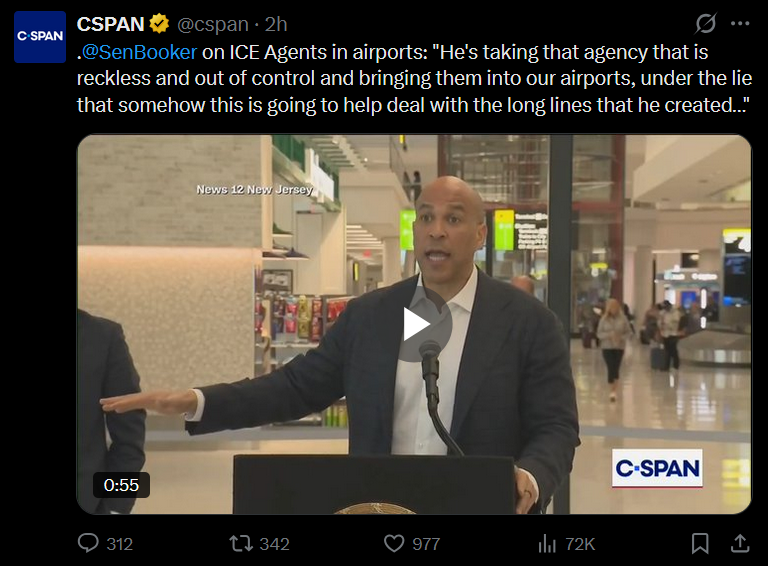
Task: Click the 342 reposts count
Action: (x=274, y=544)
